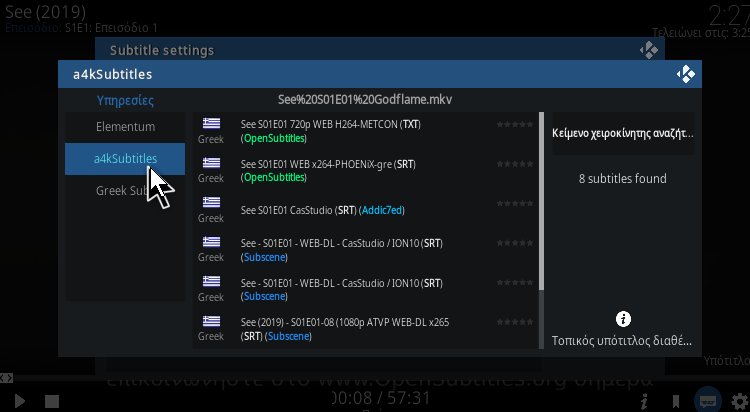Open video info icon in player bar
Viewport: 750px width, 412px height.
[x=644, y=401]
